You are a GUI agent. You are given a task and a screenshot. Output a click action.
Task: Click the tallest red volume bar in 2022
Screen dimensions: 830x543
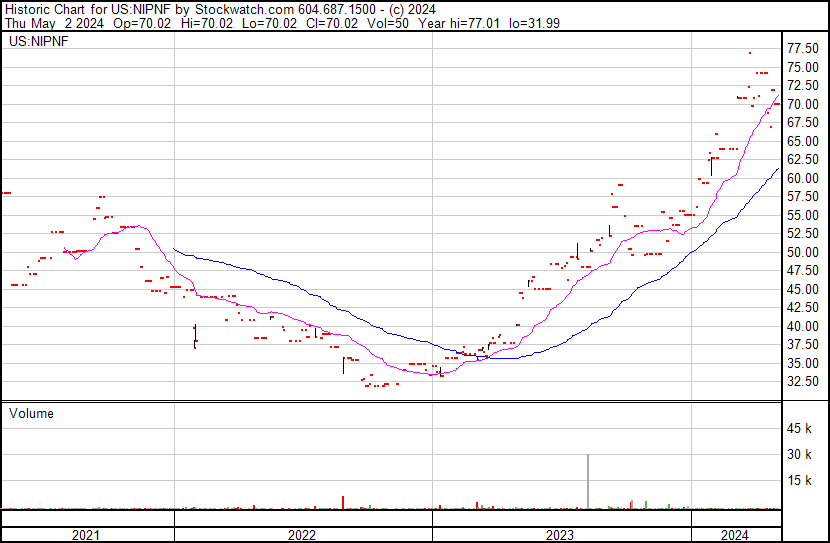pos(343,502)
